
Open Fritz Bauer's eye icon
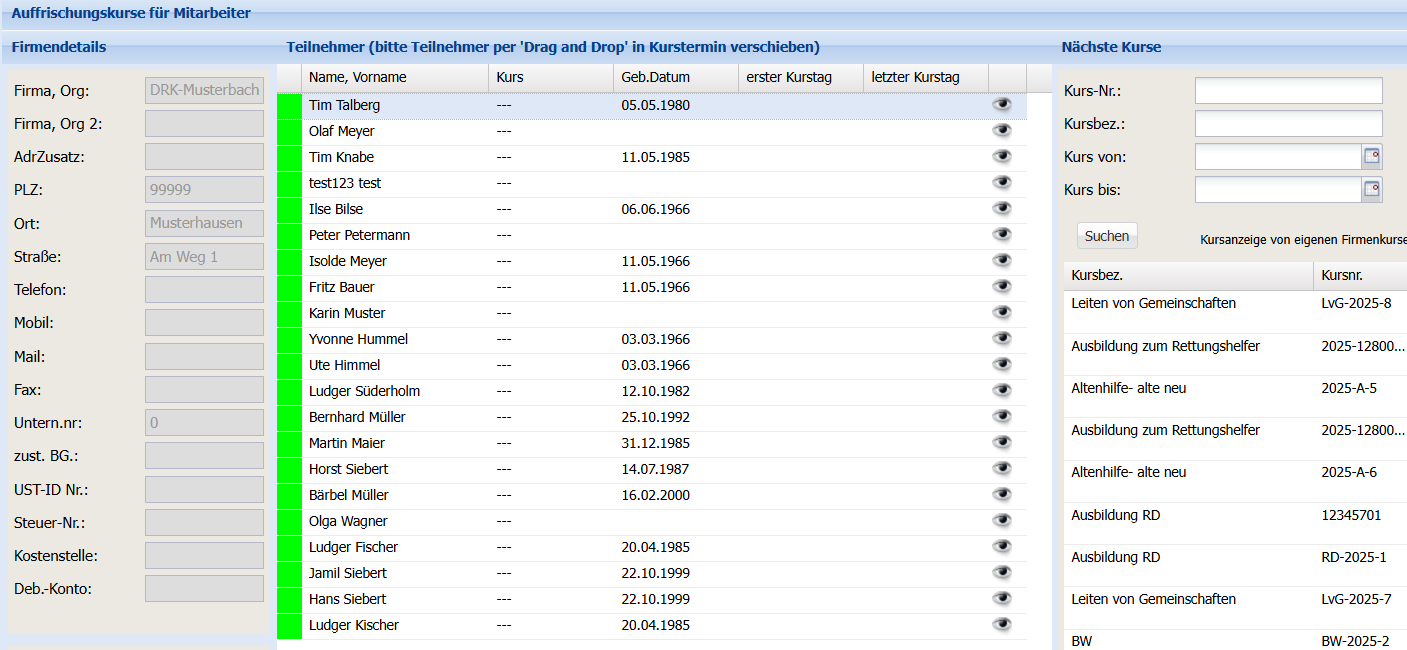click(1002, 286)
